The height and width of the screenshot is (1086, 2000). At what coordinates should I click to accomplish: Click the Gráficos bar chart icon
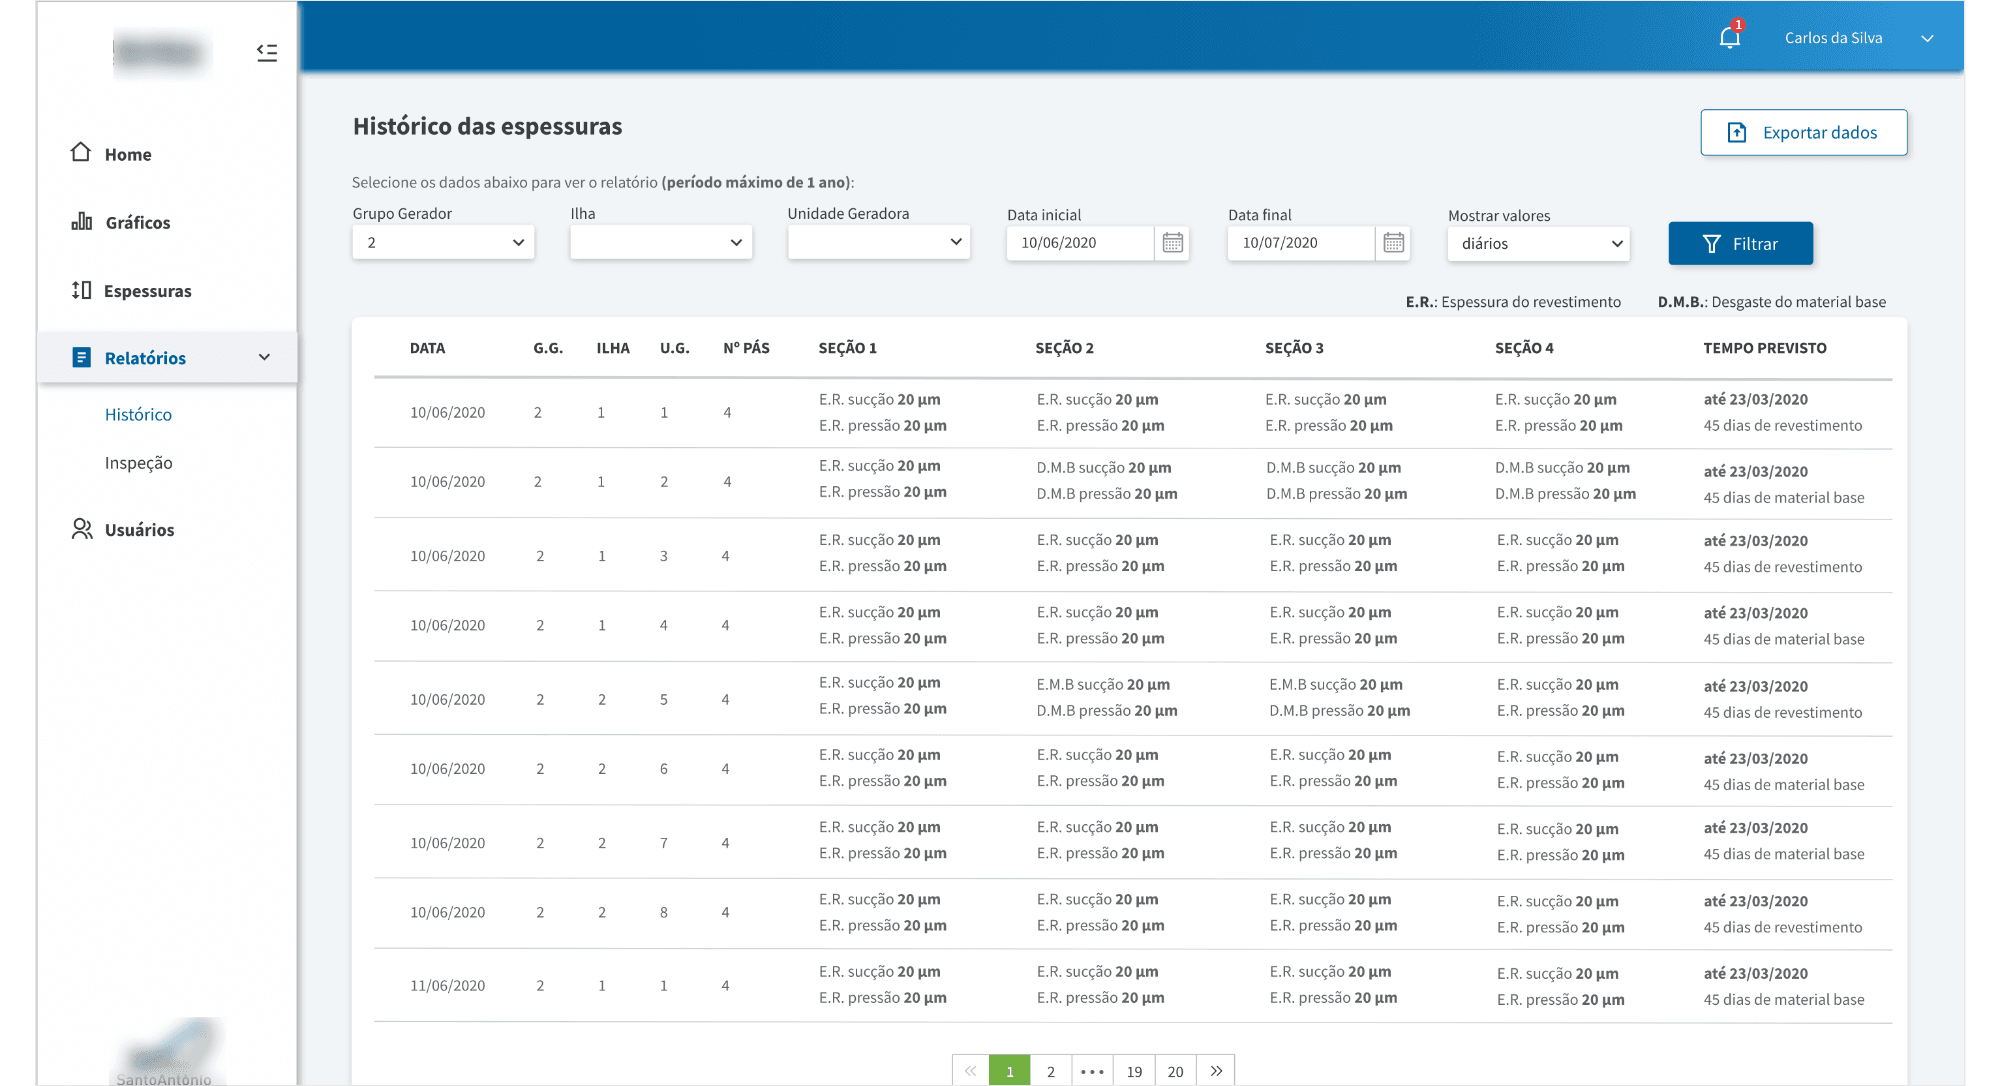[82, 221]
